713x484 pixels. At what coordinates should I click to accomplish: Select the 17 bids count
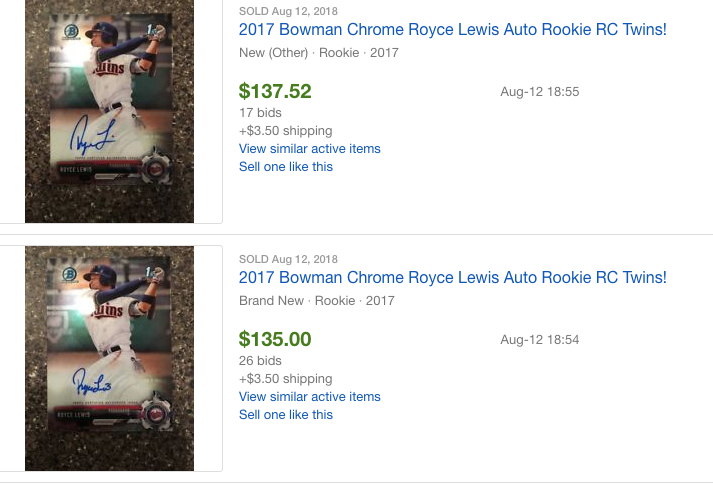pyautogui.click(x=260, y=113)
